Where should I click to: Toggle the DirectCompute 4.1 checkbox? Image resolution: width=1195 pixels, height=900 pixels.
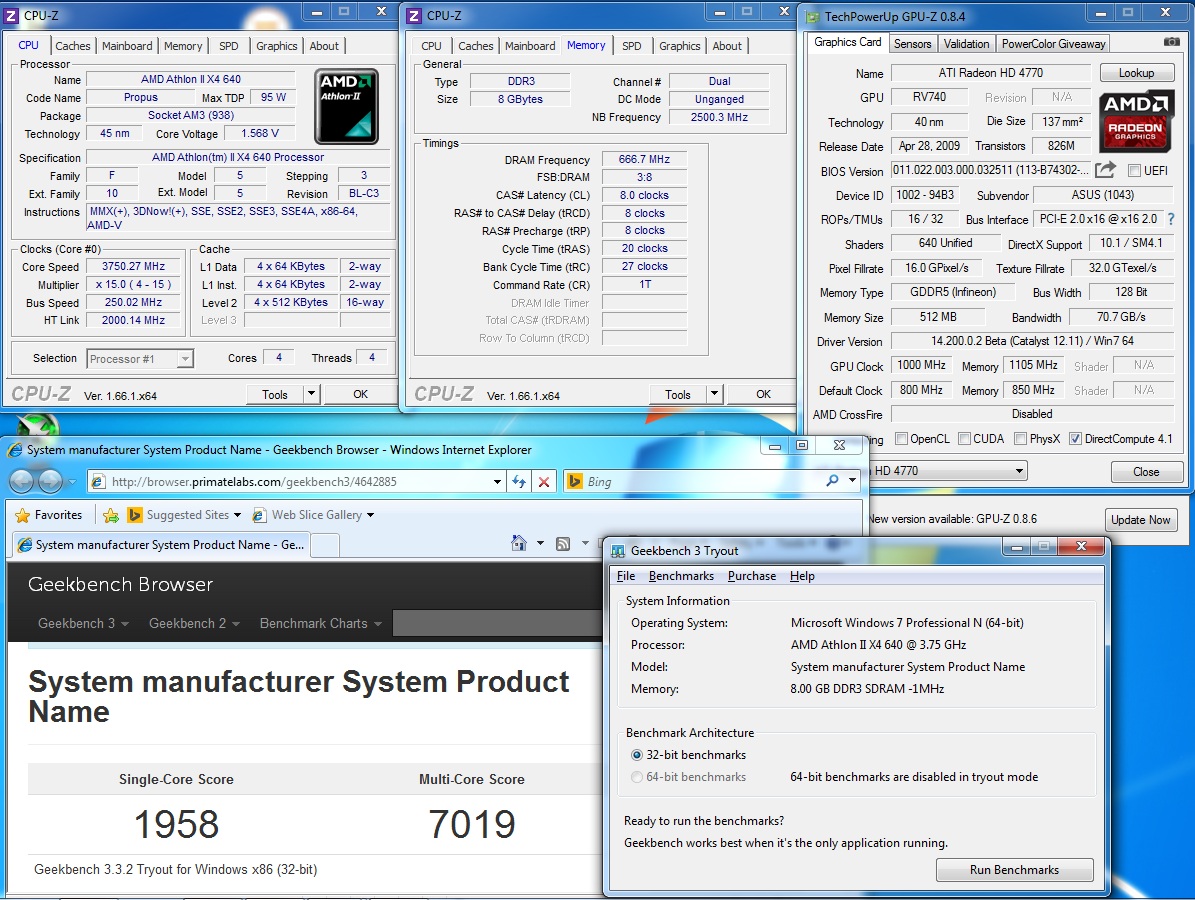(1075, 438)
